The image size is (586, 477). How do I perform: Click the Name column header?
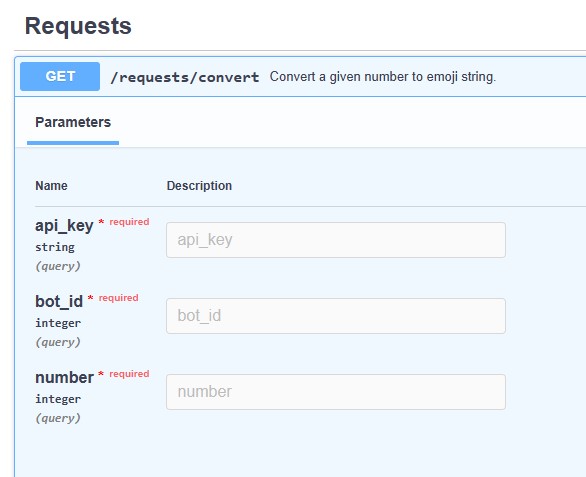[51, 185]
